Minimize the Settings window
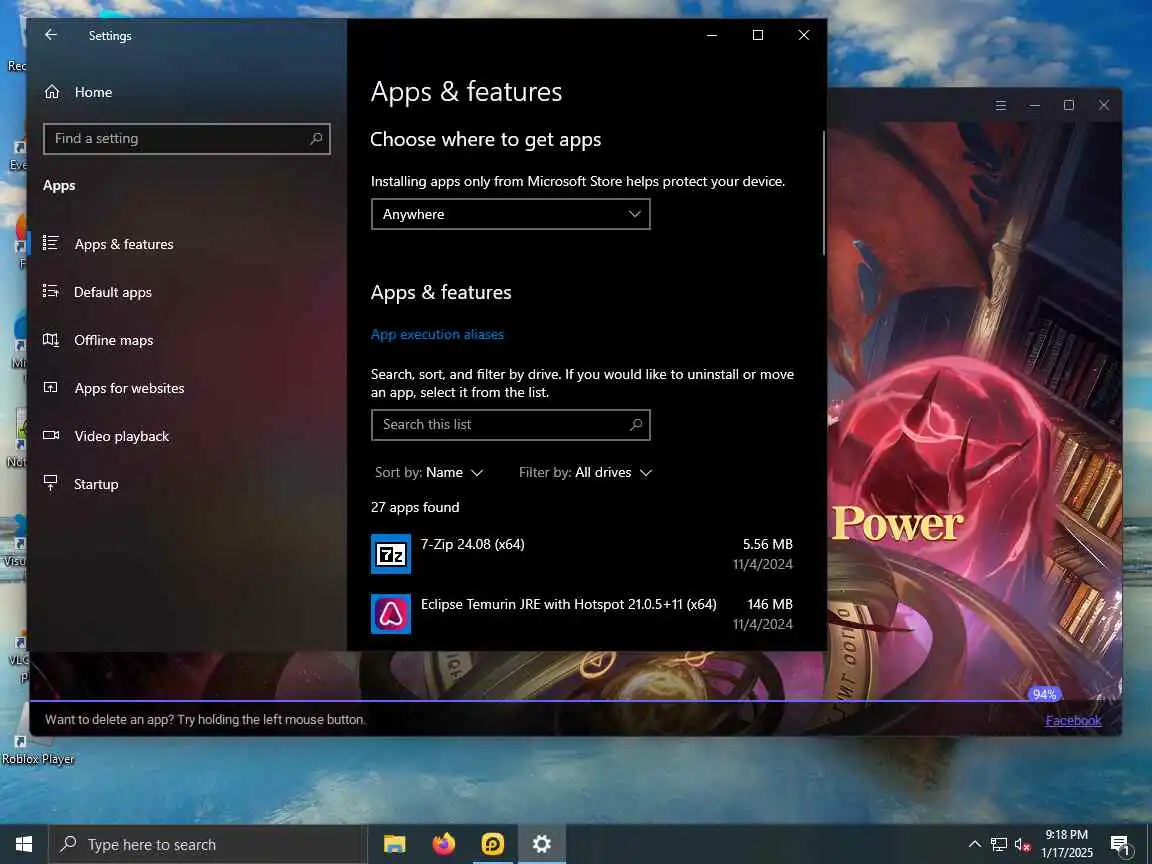This screenshot has width=1152, height=864. 711,35
